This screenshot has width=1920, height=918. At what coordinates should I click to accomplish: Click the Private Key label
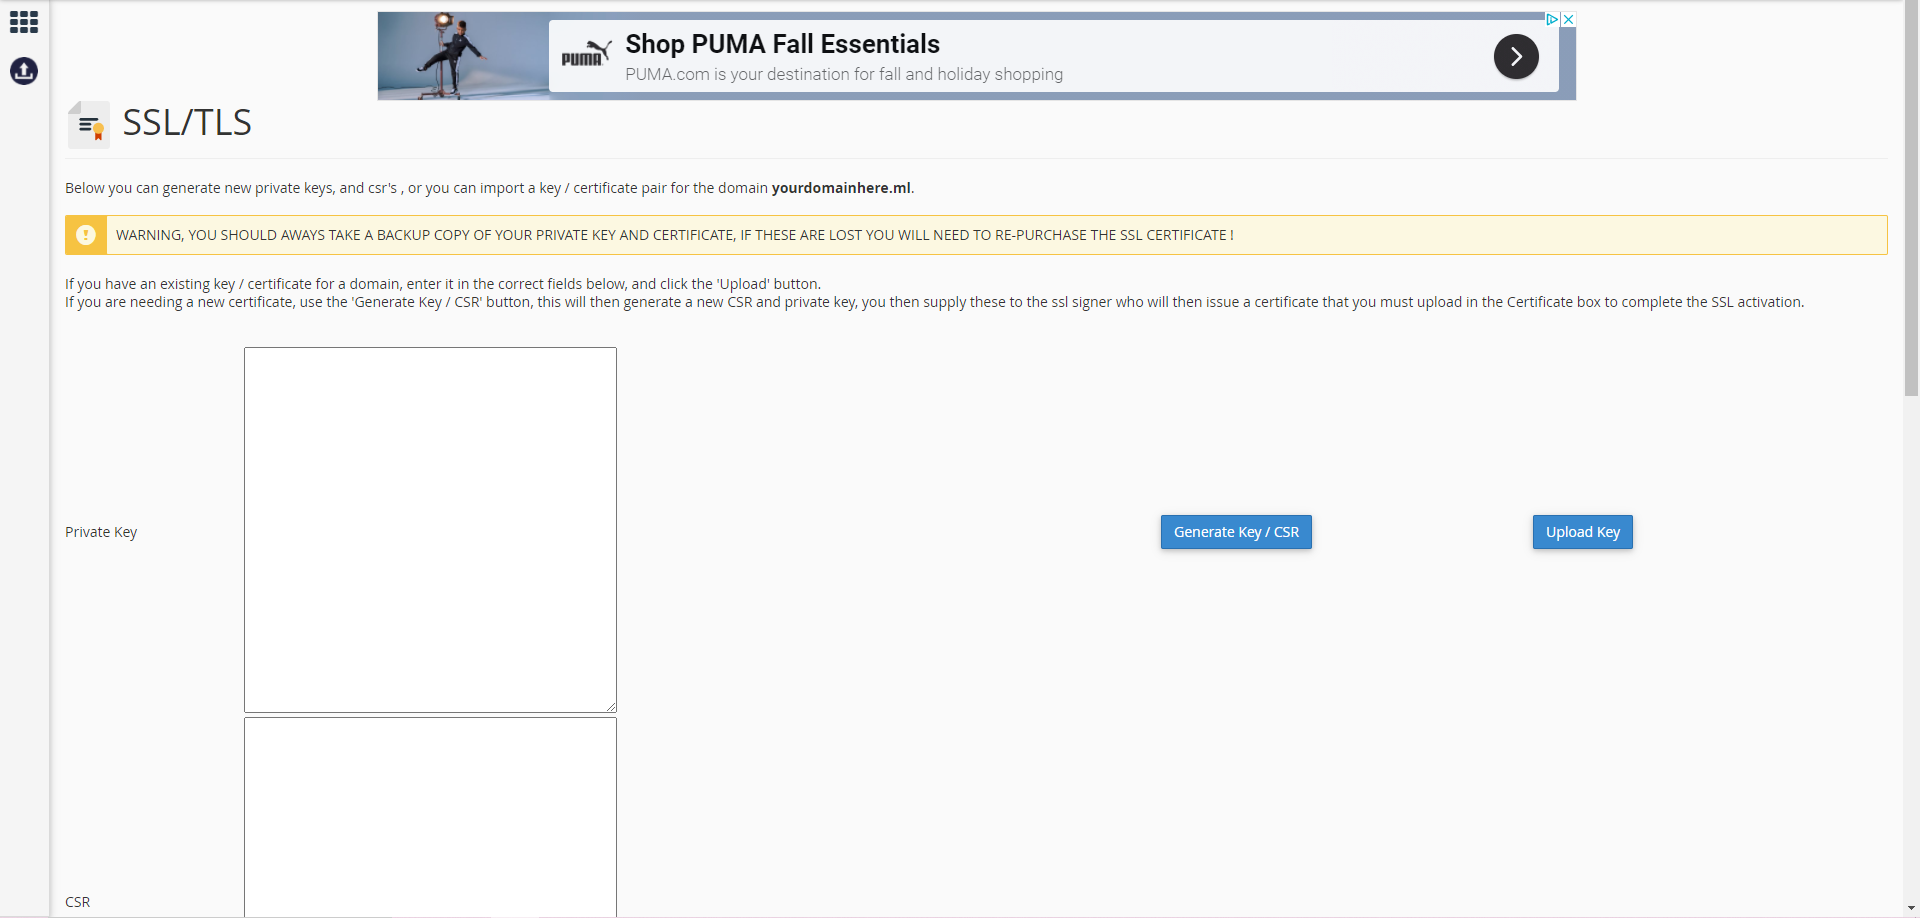tap(101, 532)
